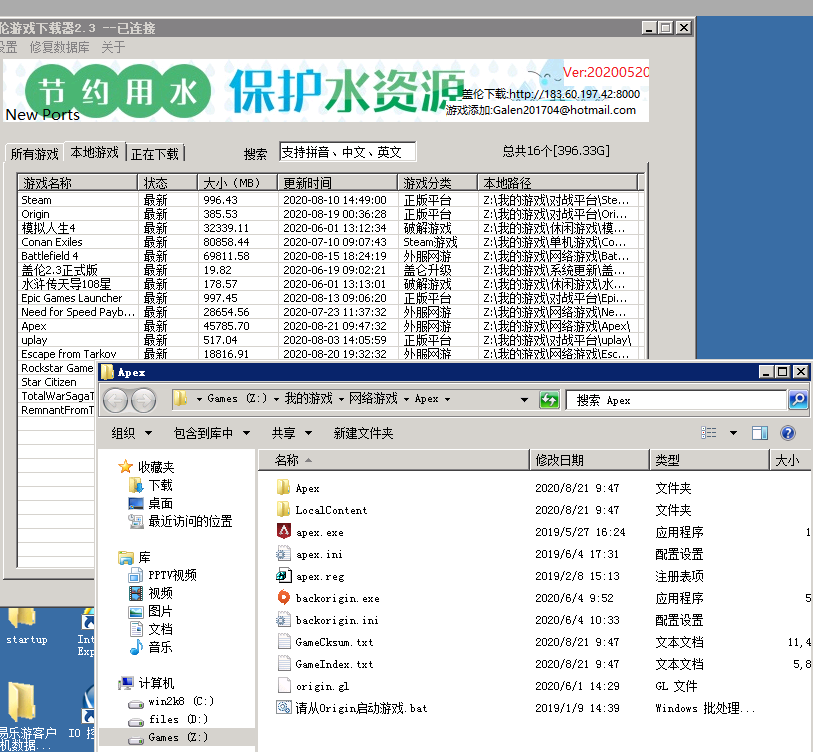Select the apex.reg registry file
This screenshot has height=752, width=813.
(310, 576)
